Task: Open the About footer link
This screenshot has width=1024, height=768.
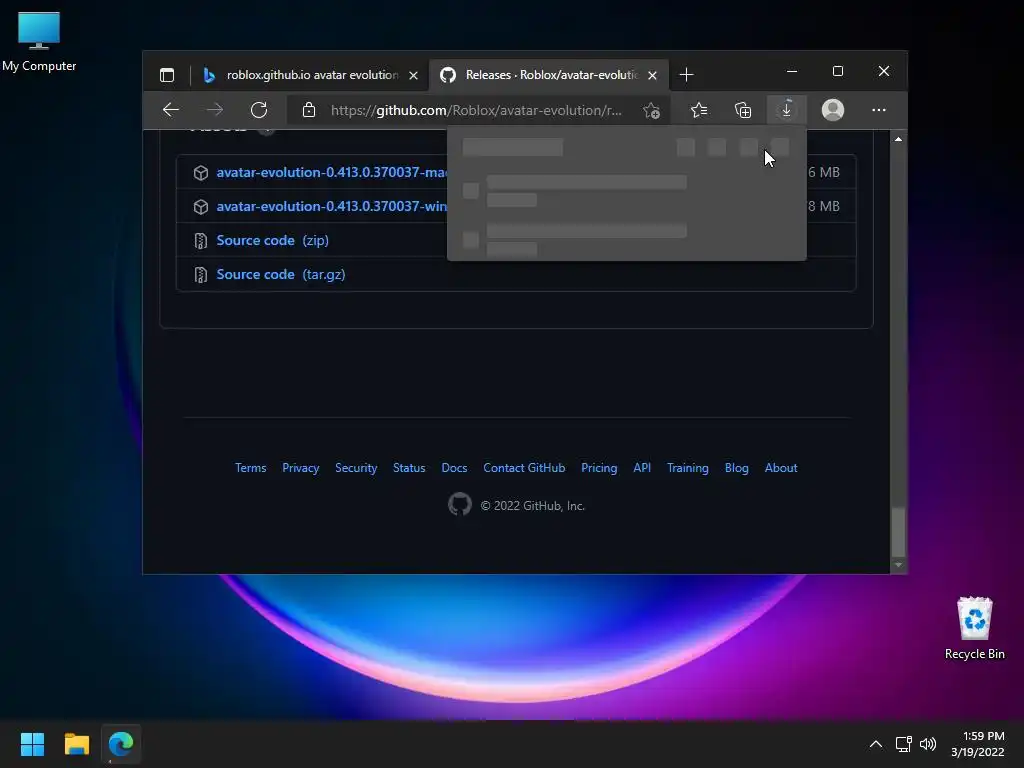Action: 781,468
